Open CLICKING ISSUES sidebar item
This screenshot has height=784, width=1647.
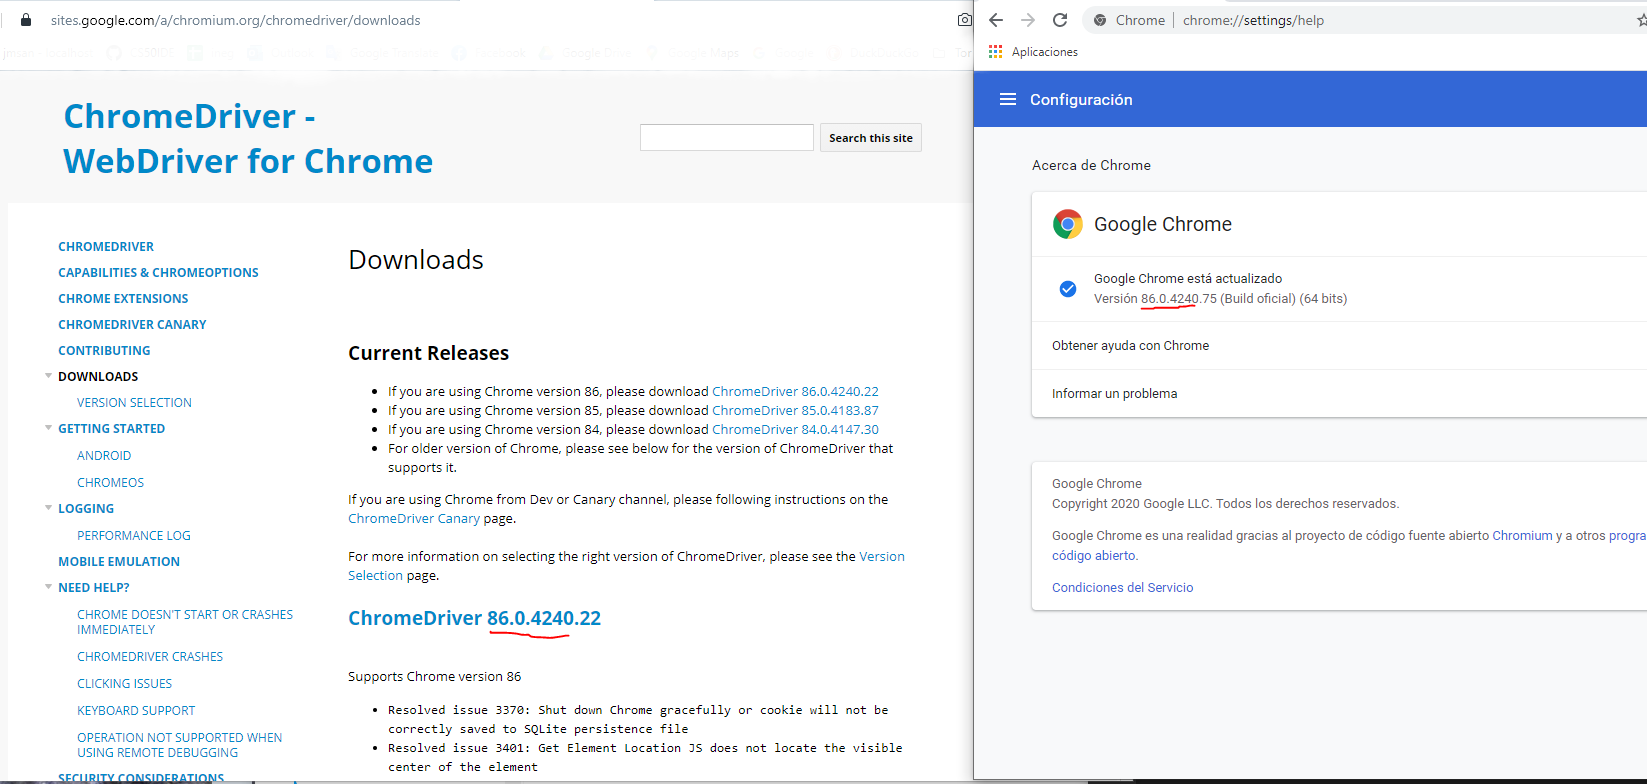pyautogui.click(x=124, y=683)
